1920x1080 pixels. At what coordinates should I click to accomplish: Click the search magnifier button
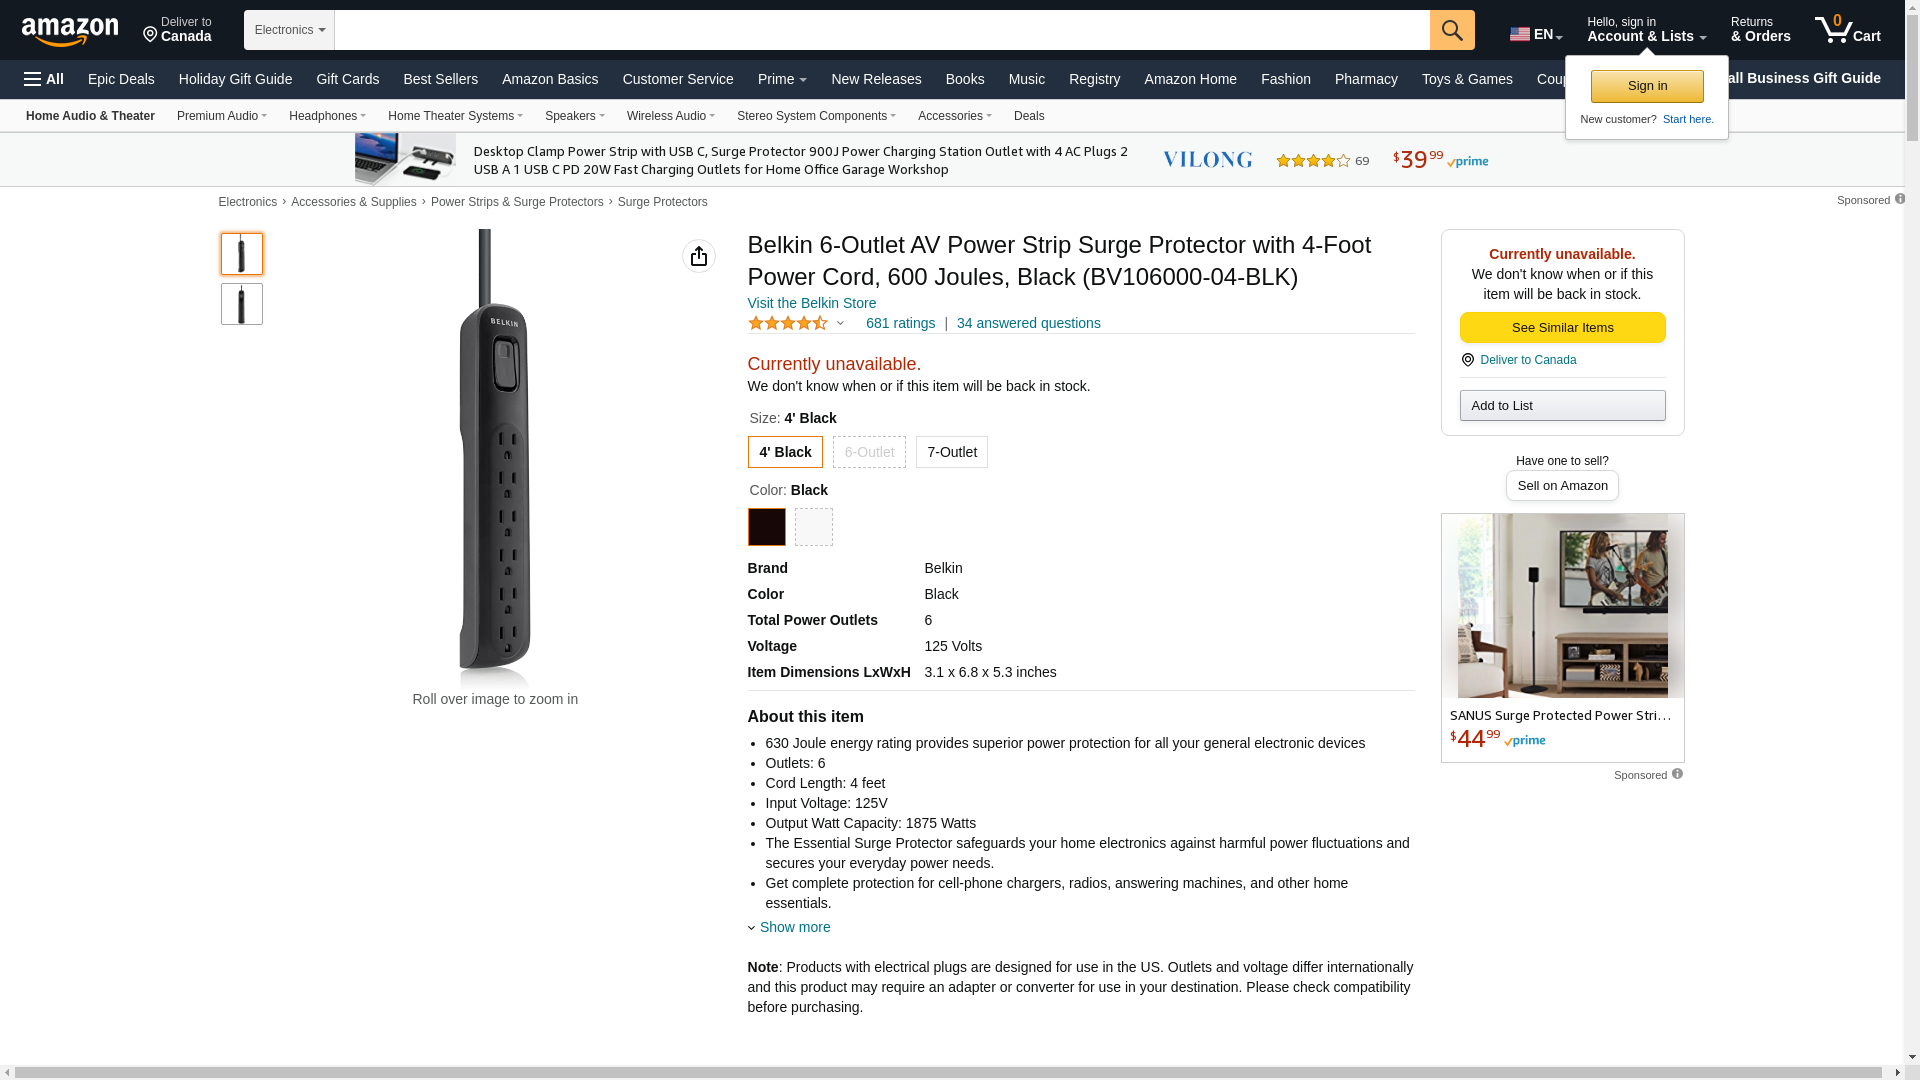(x=1451, y=30)
